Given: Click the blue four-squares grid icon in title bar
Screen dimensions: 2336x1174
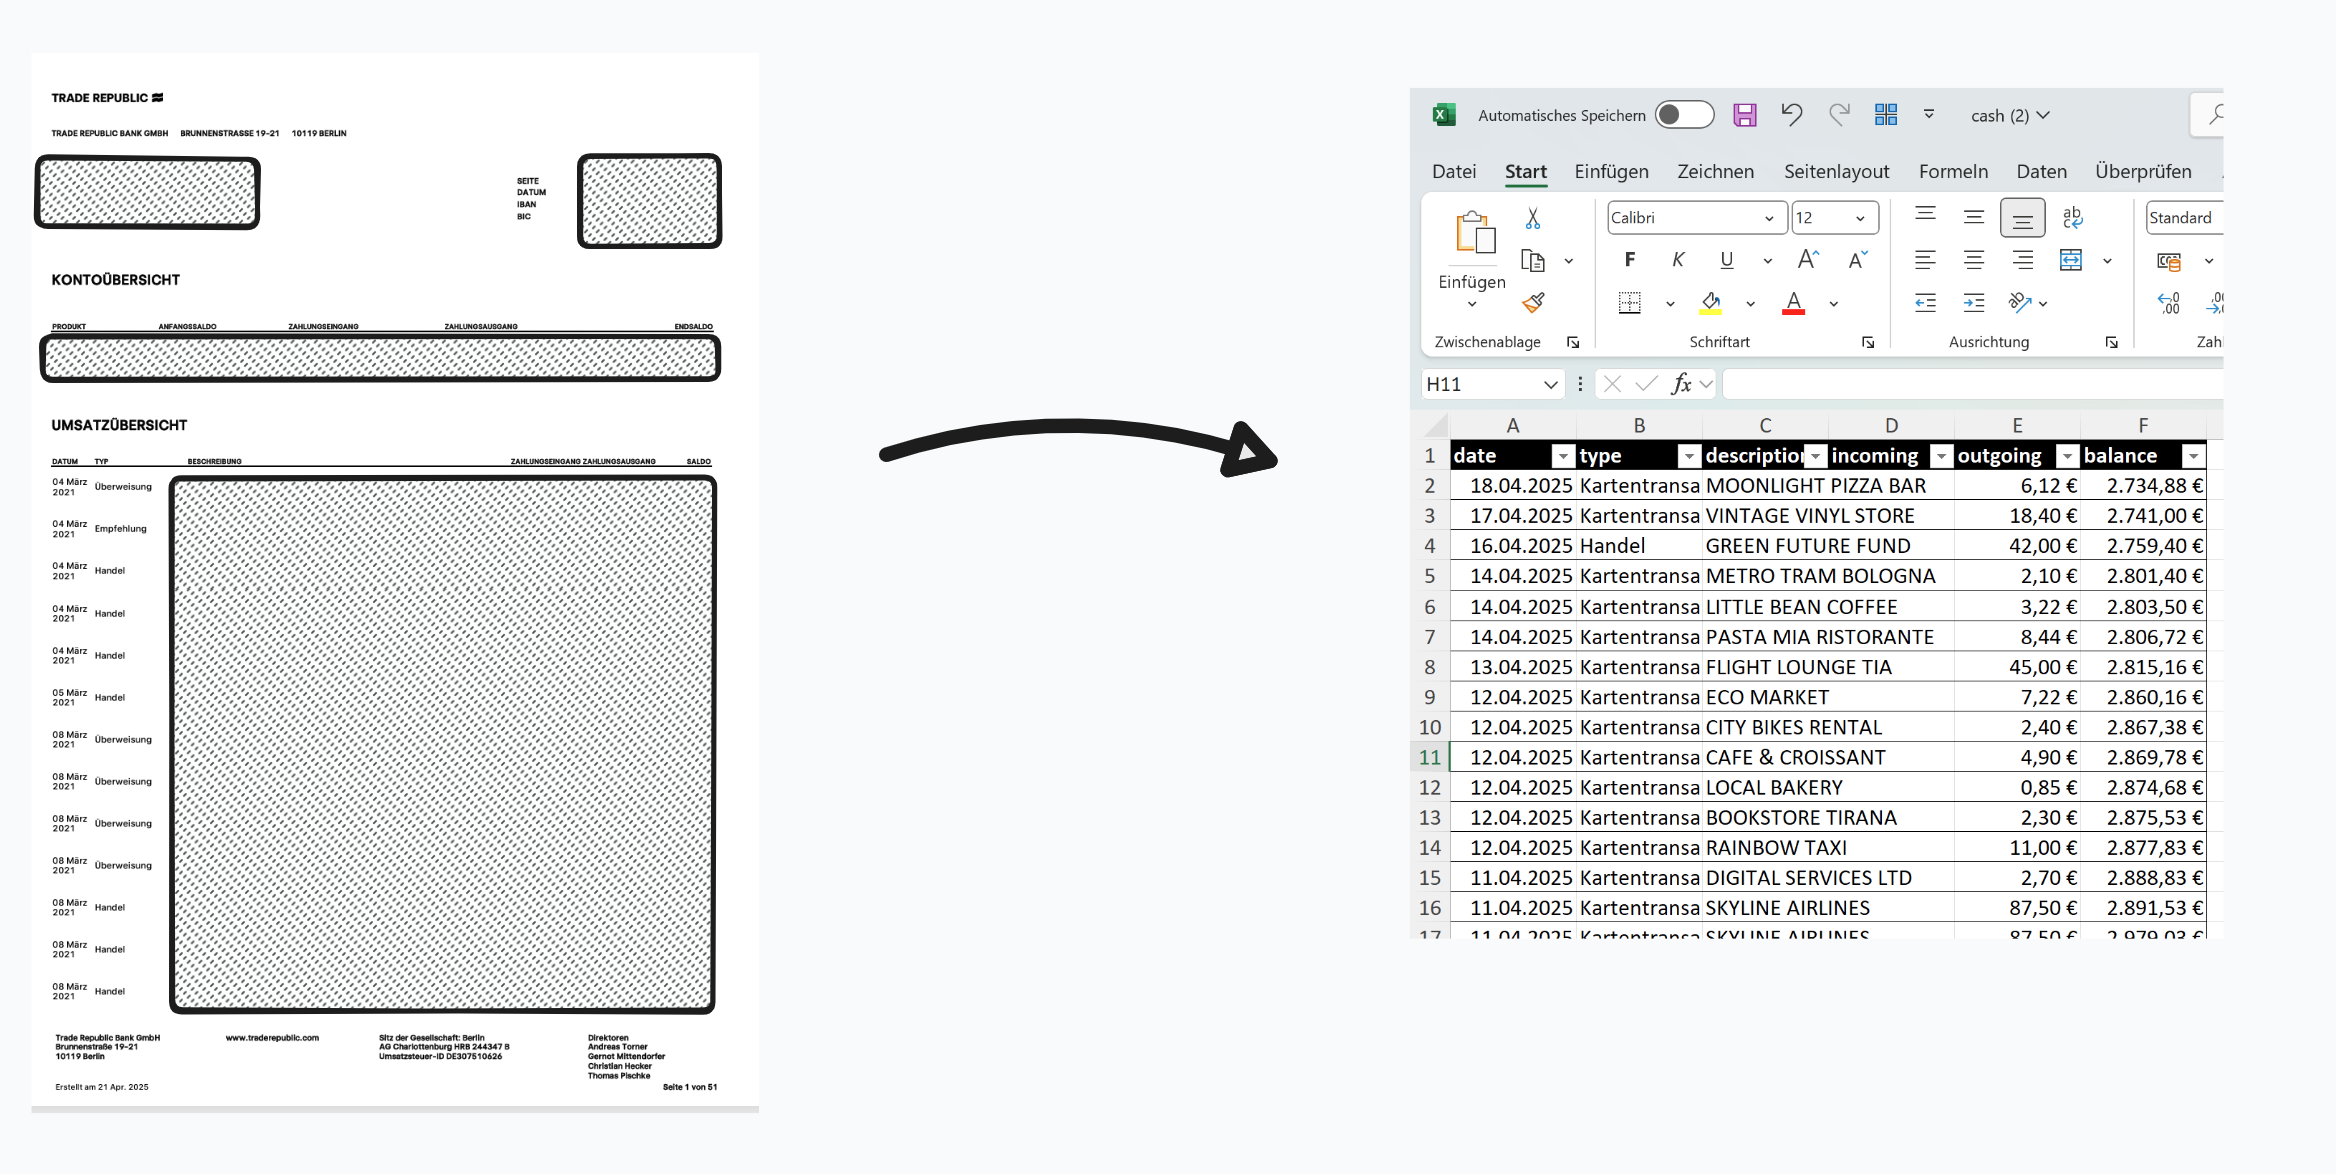Looking at the screenshot, I should 1886,115.
